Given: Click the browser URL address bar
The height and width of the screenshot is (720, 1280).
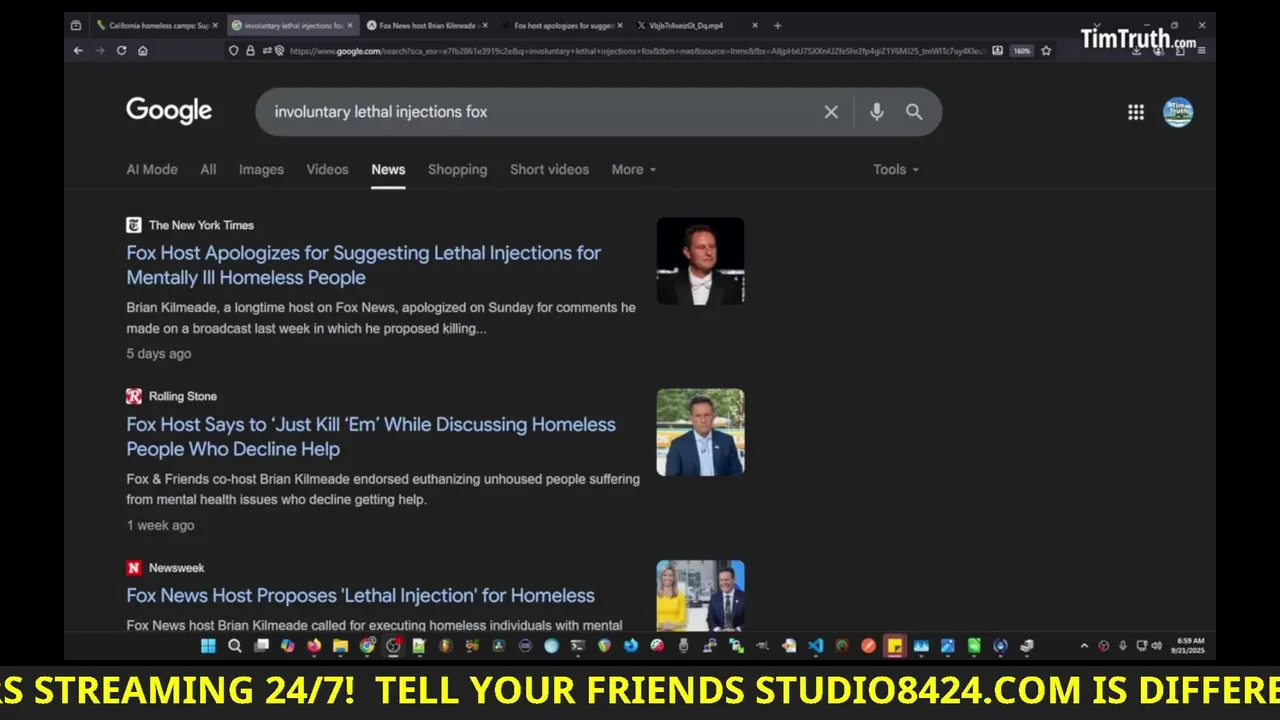Looking at the screenshot, I should coord(636,50).
